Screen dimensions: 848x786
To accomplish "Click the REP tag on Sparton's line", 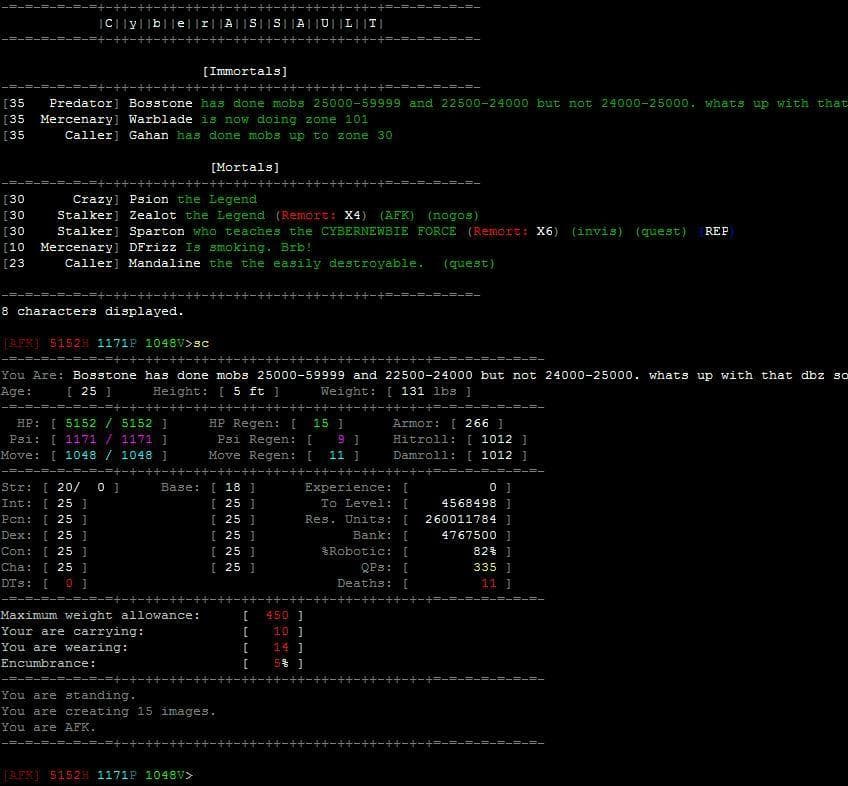I will 716,231.
